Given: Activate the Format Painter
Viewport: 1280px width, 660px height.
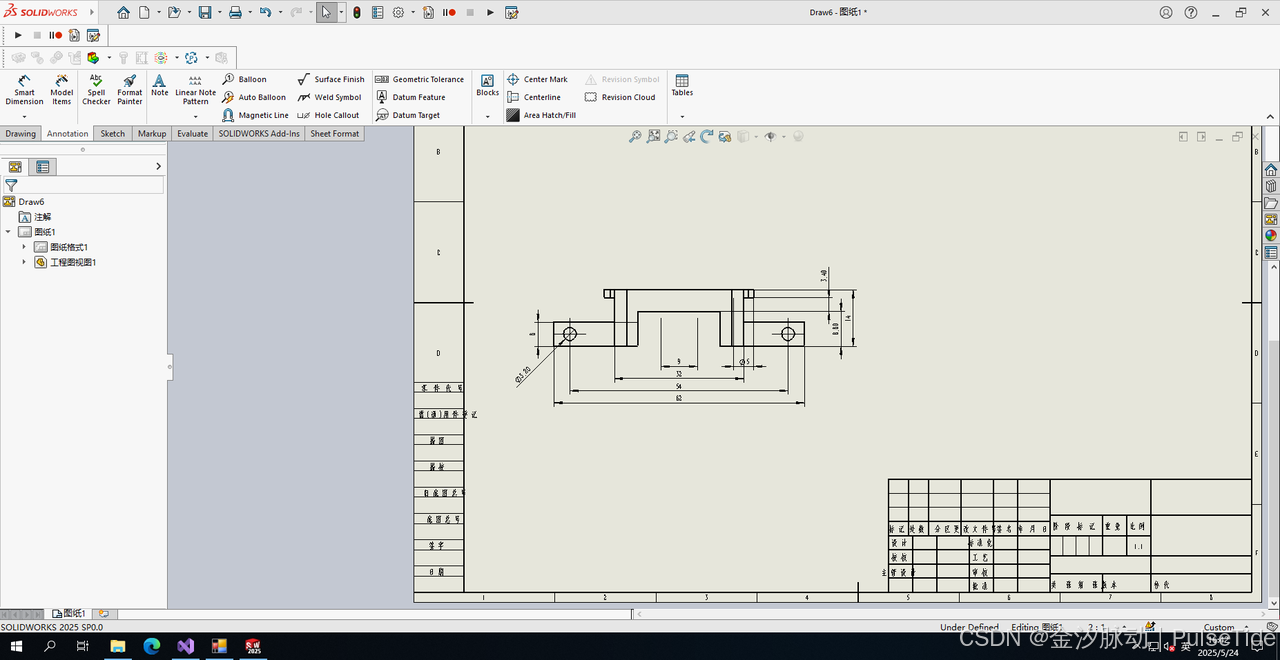Looking at the screenshot, I should click(130, 89).
